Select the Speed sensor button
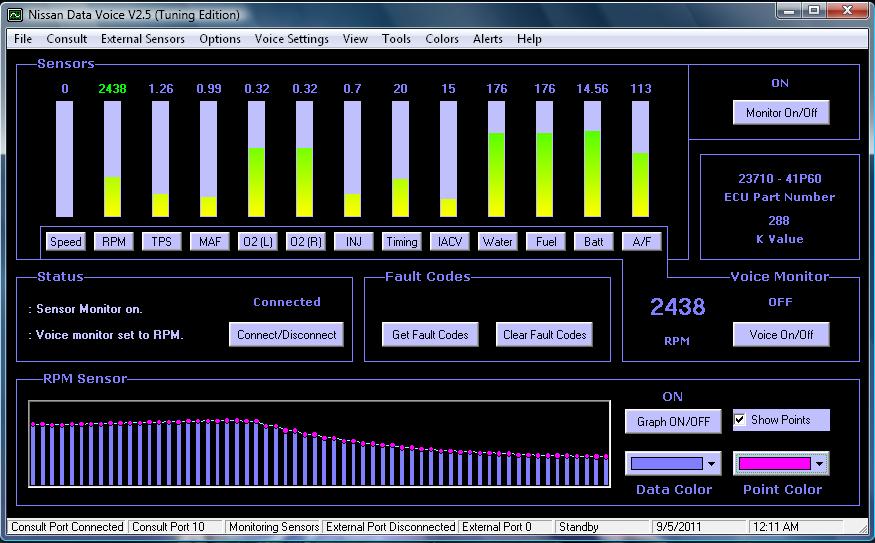 pyautogui.click(x=65, y=242)
